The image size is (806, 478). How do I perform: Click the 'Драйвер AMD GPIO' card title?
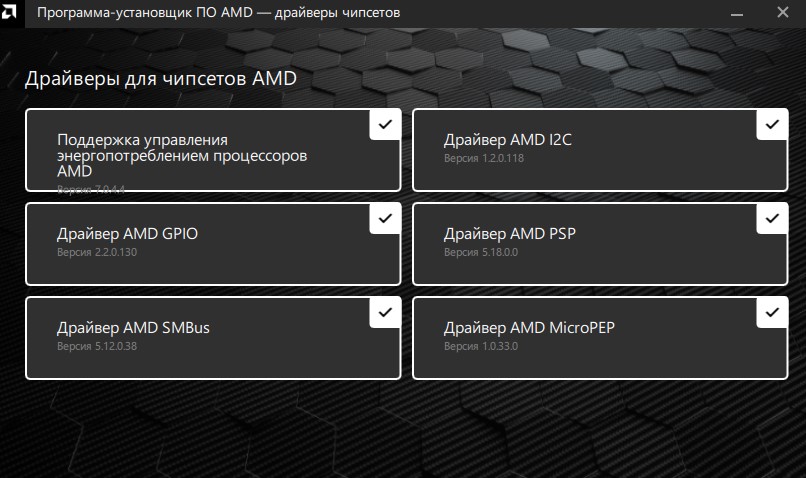click(x=127, y=234)
